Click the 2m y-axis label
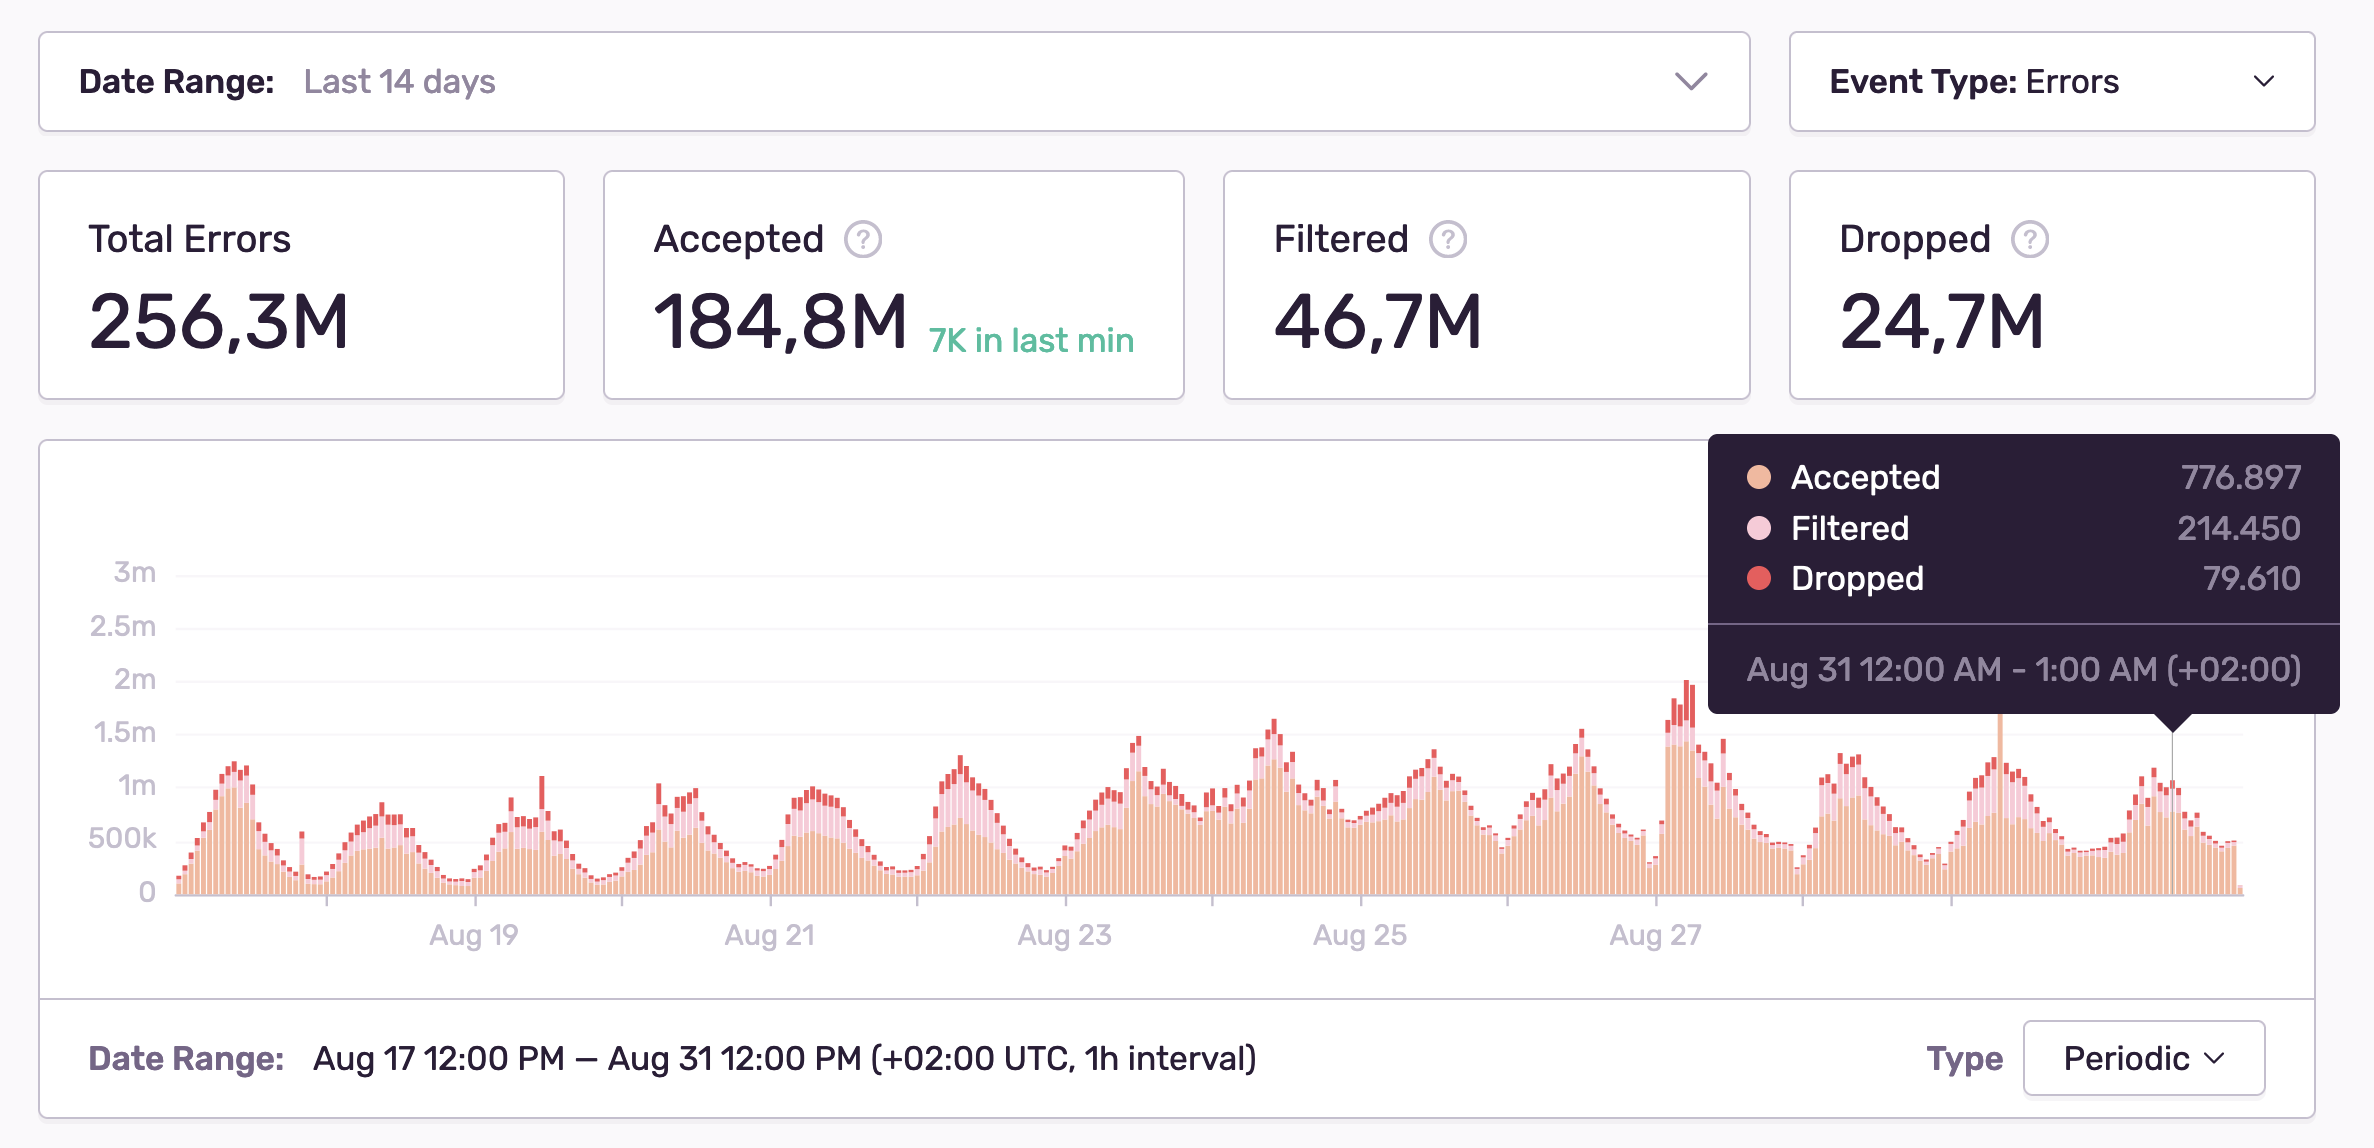Screen dimensions: 2374x1148 pos(135,679)
